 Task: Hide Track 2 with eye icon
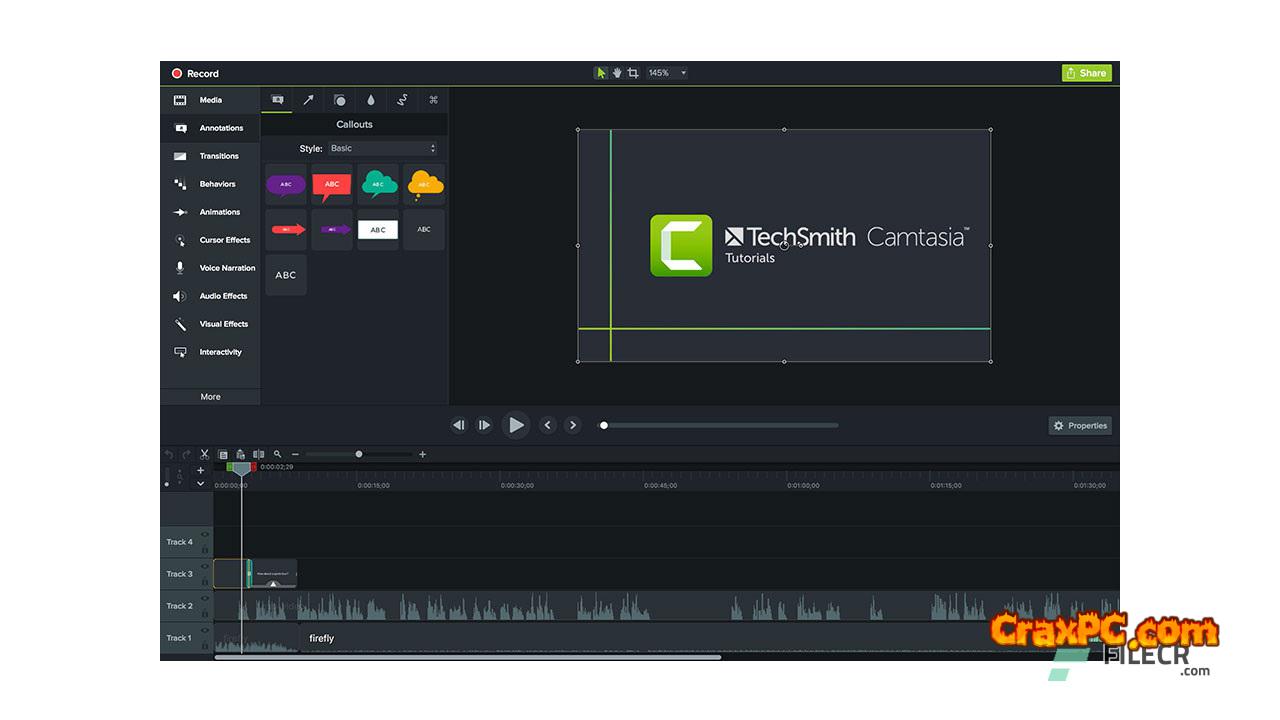pyautogui.click(x=205, y=599)
